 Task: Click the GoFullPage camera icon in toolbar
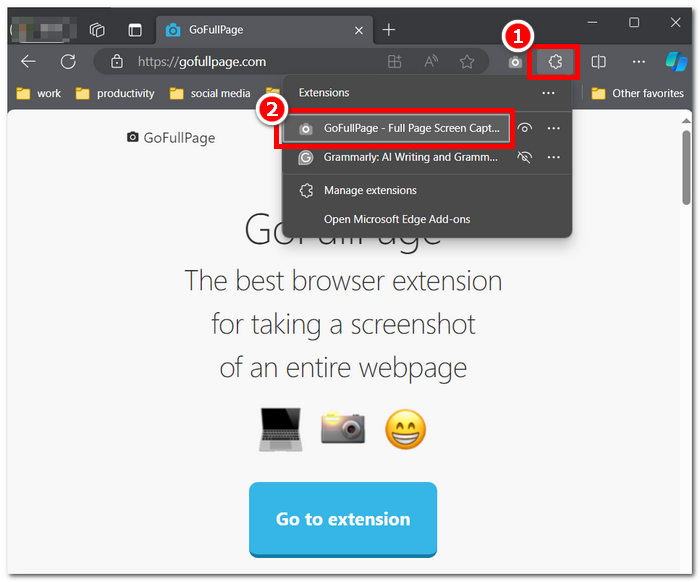(x=515, y=62)
